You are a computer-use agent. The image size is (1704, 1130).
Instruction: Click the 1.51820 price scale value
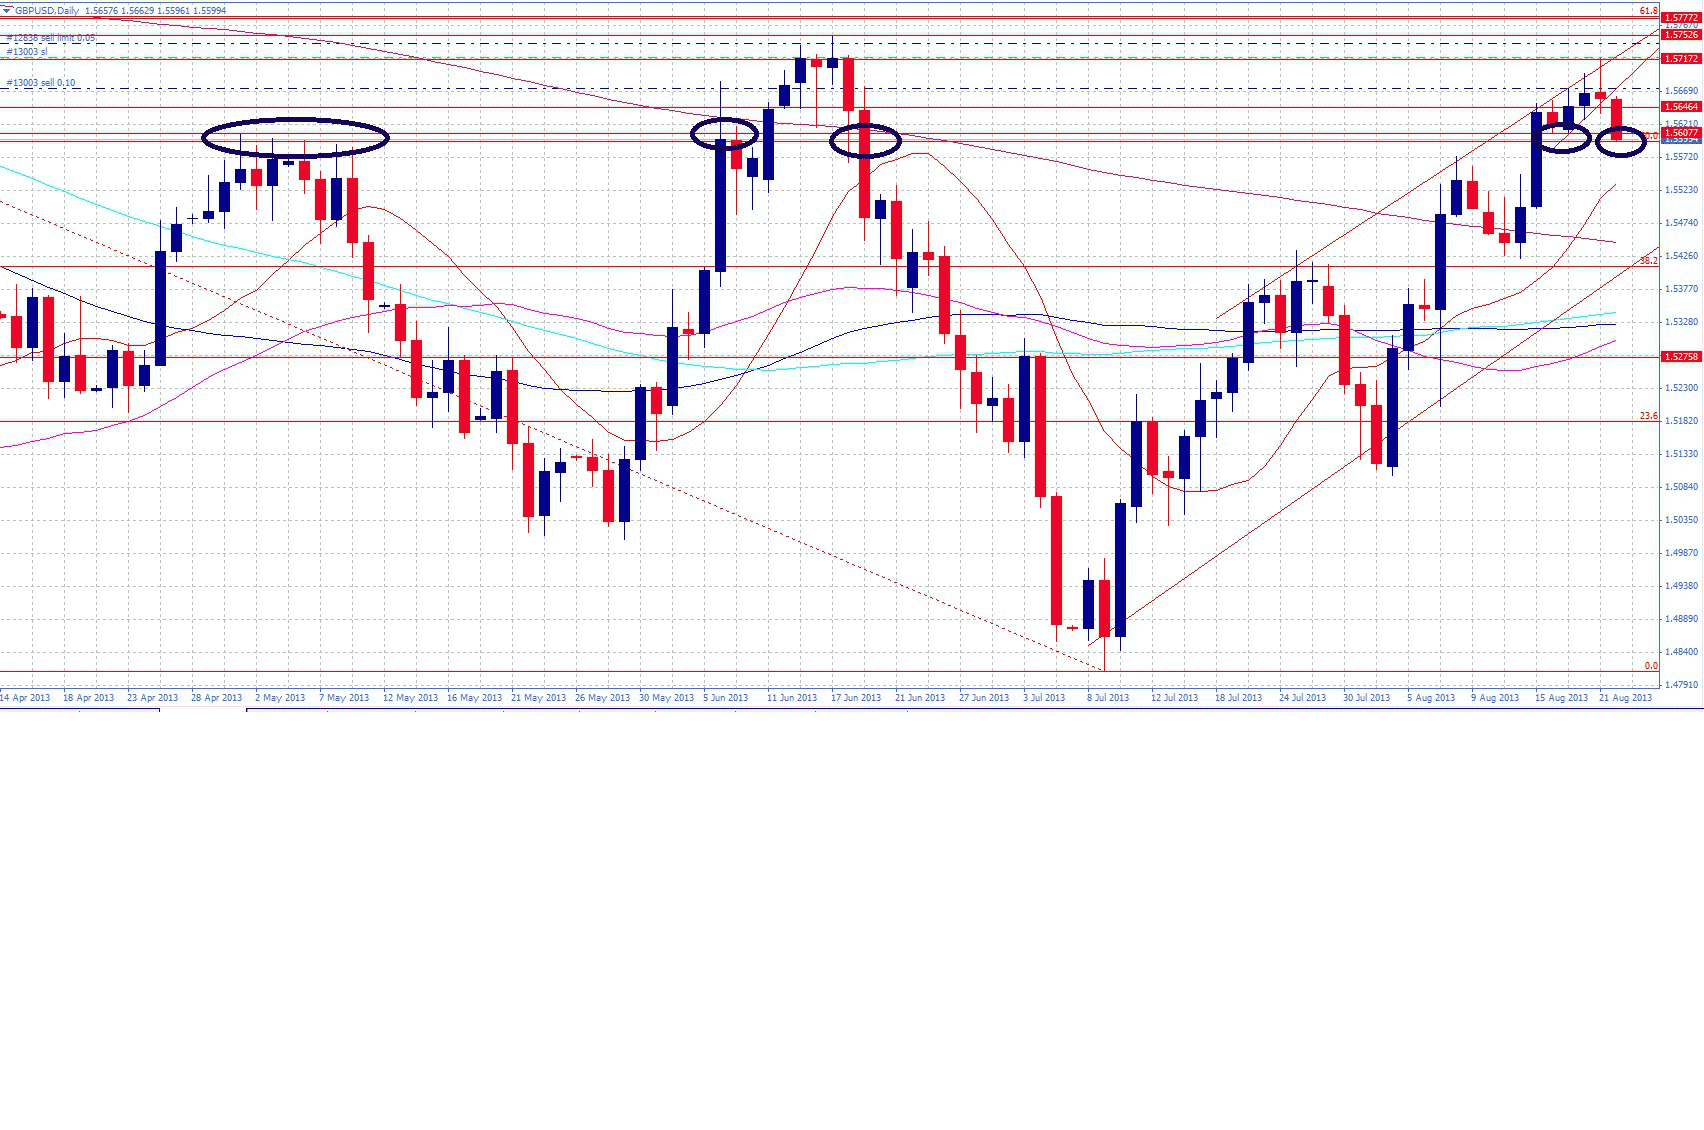click(x=1682, y=420)
